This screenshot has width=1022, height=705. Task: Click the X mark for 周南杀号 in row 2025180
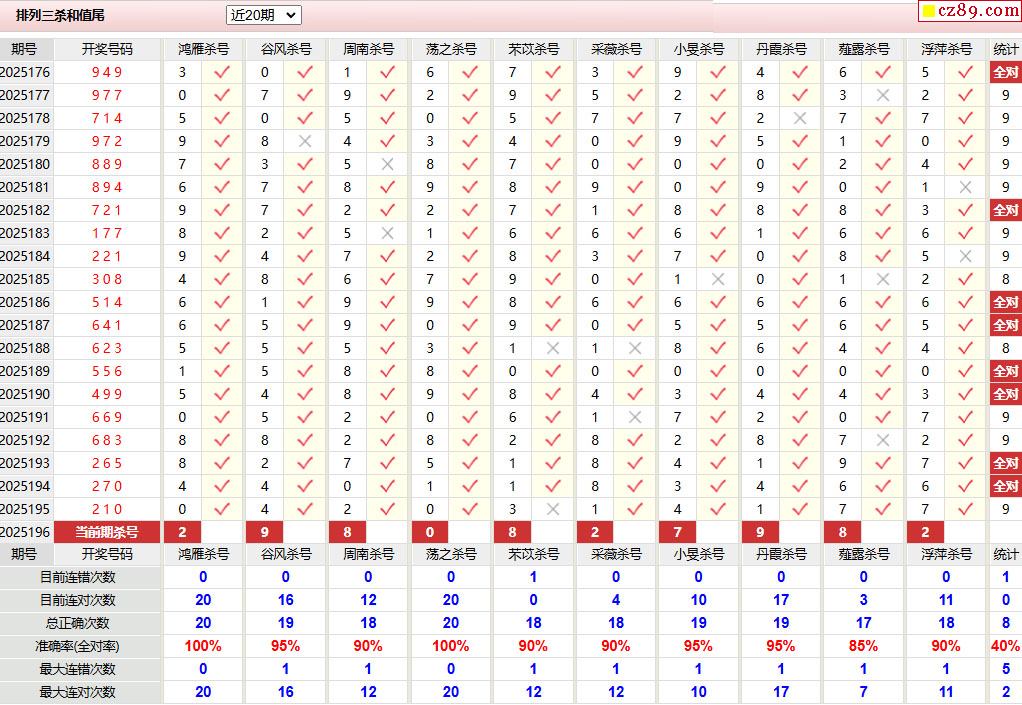[x=387, y=164]
